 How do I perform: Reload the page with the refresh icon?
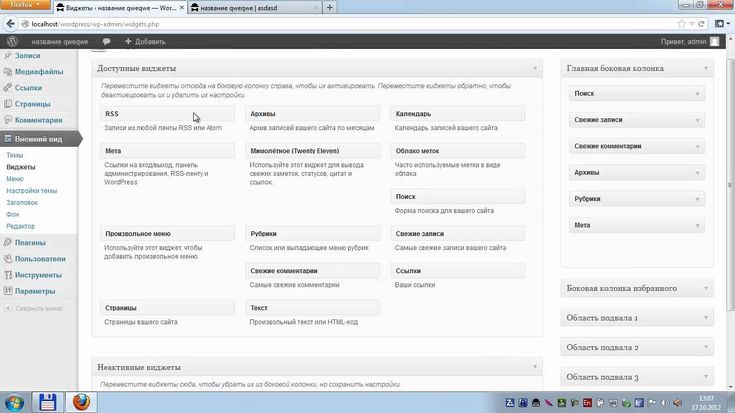click(x=701, y=24)
